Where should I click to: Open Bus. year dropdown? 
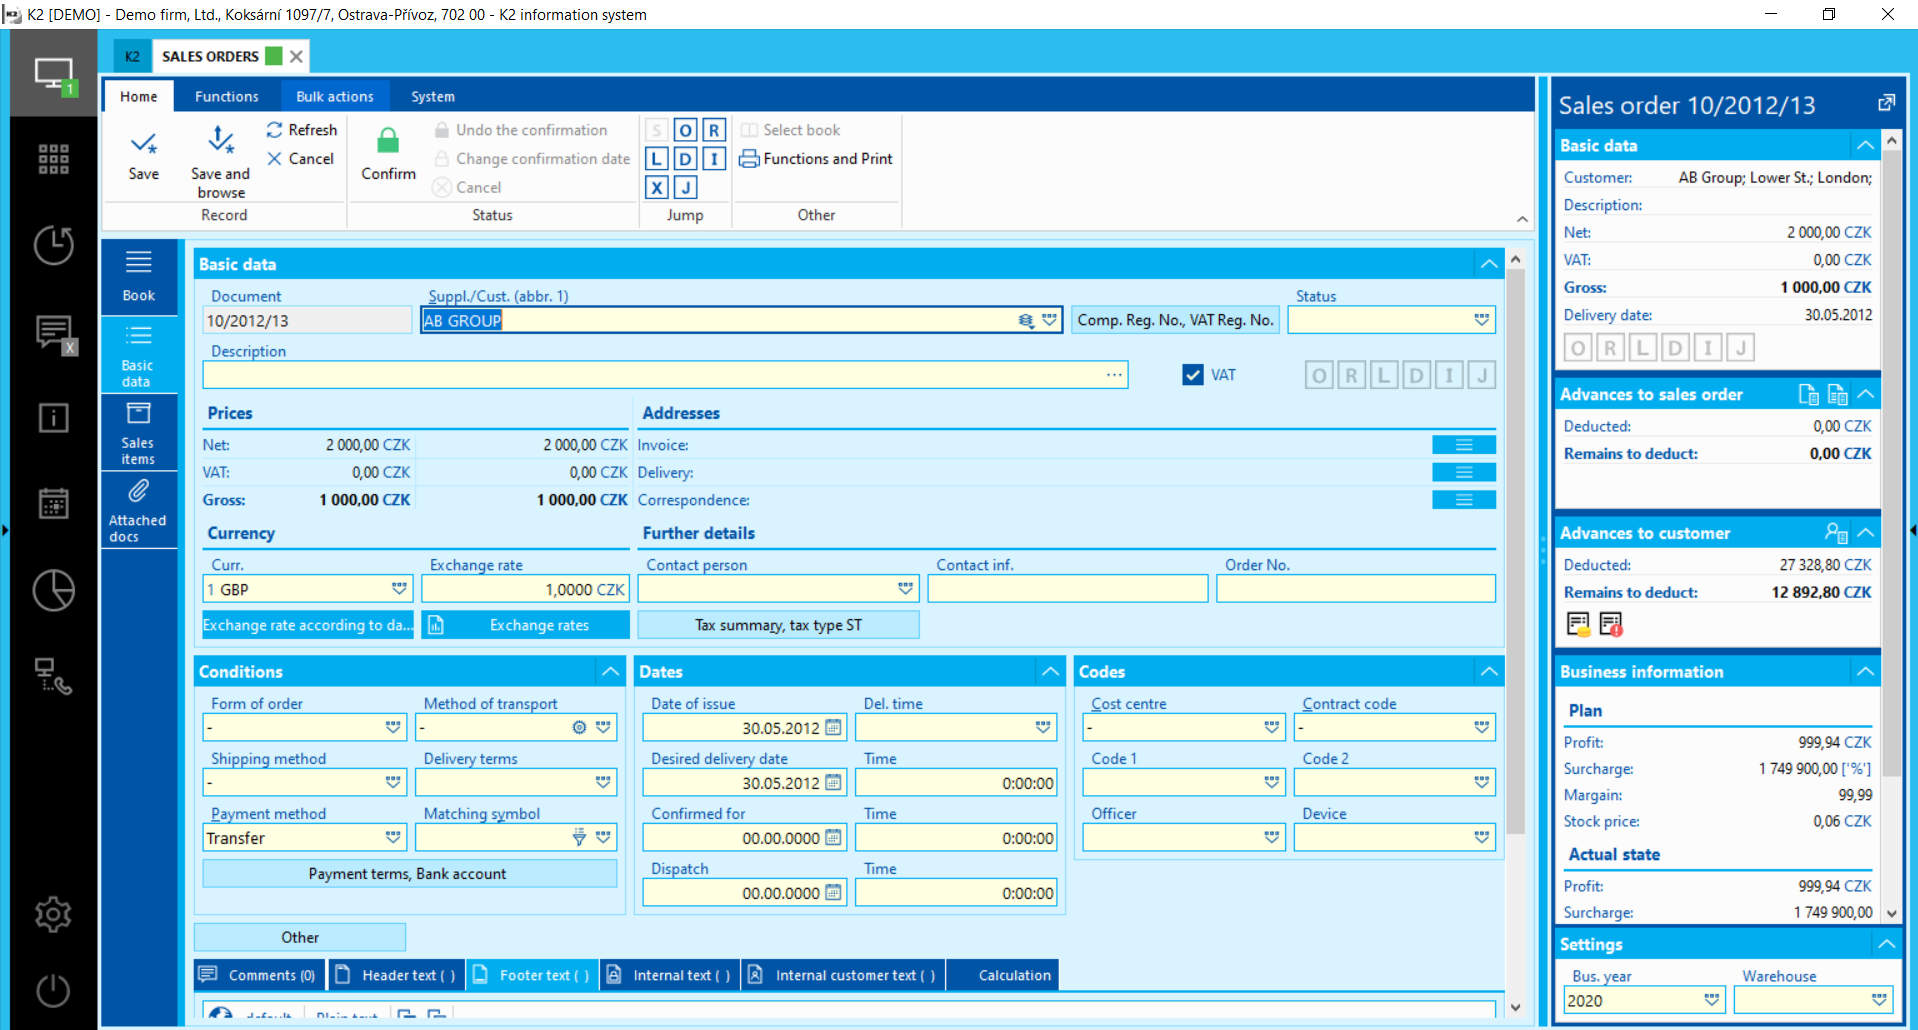[1711, 1000]
